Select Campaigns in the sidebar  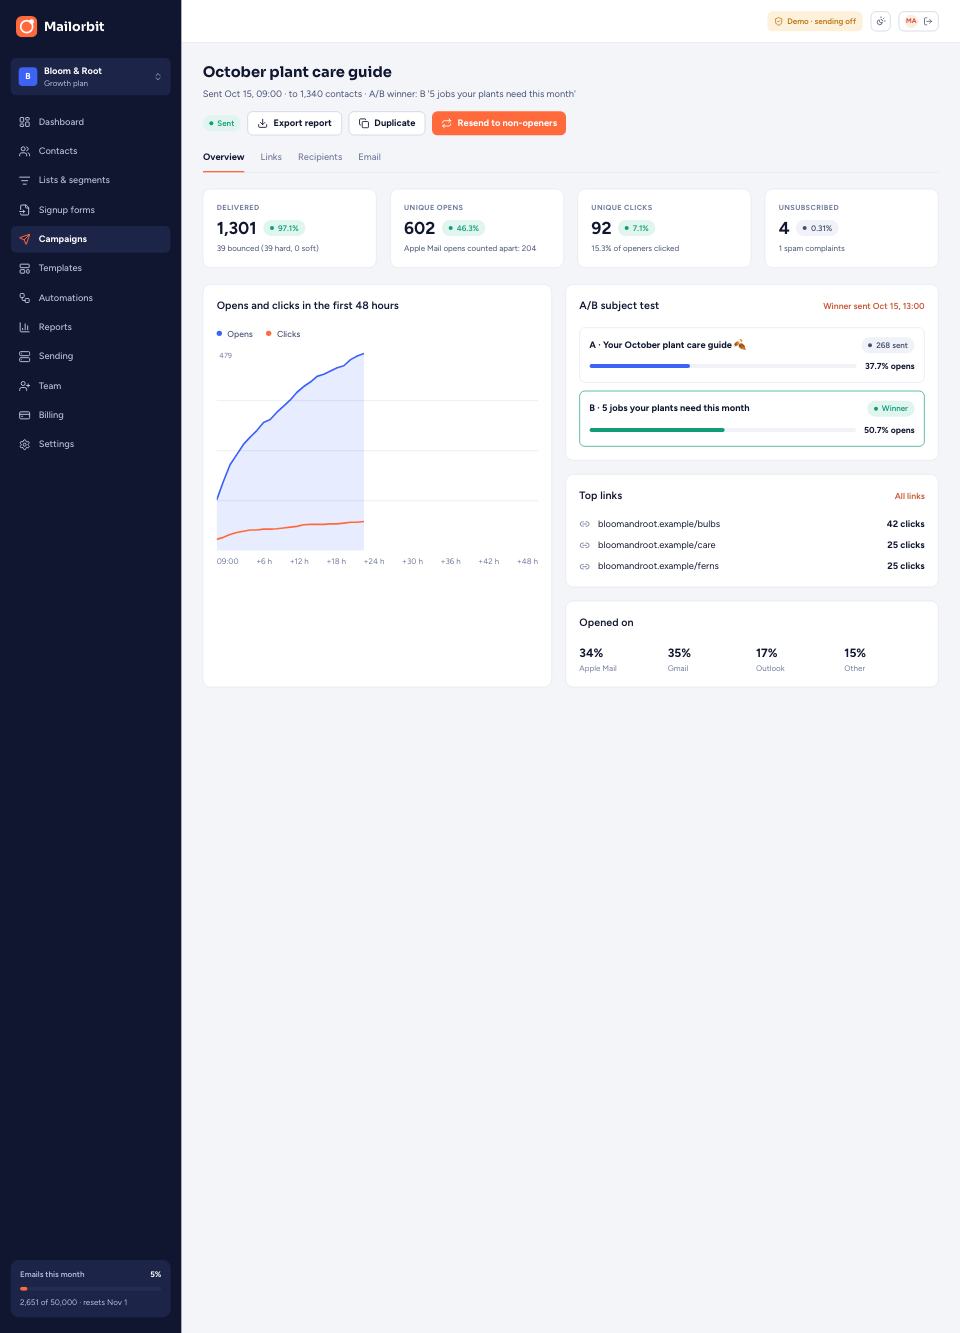pyautogui.click(x=90, y=239)
